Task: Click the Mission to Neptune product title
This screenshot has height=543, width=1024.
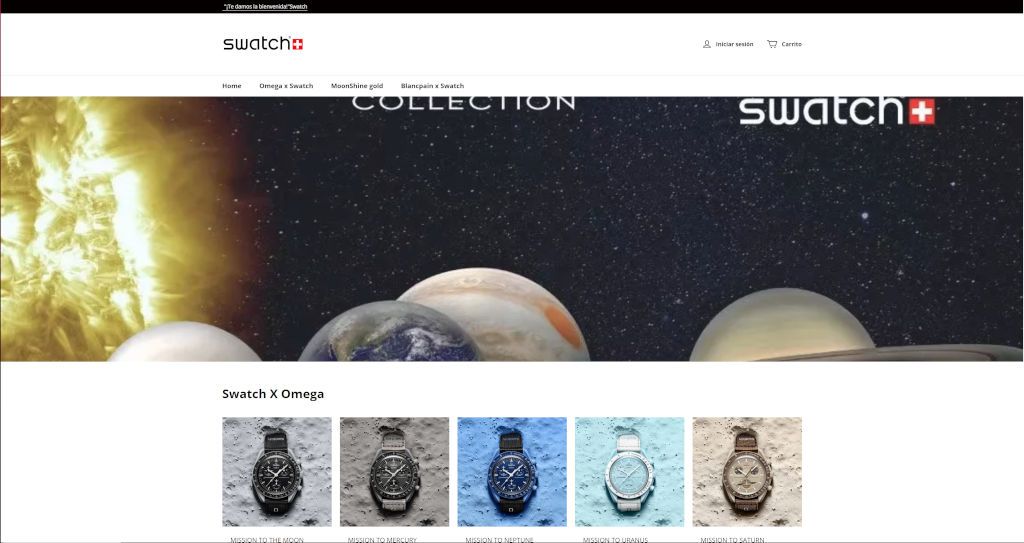Action: pyautogui.click(x=500, y=540)
